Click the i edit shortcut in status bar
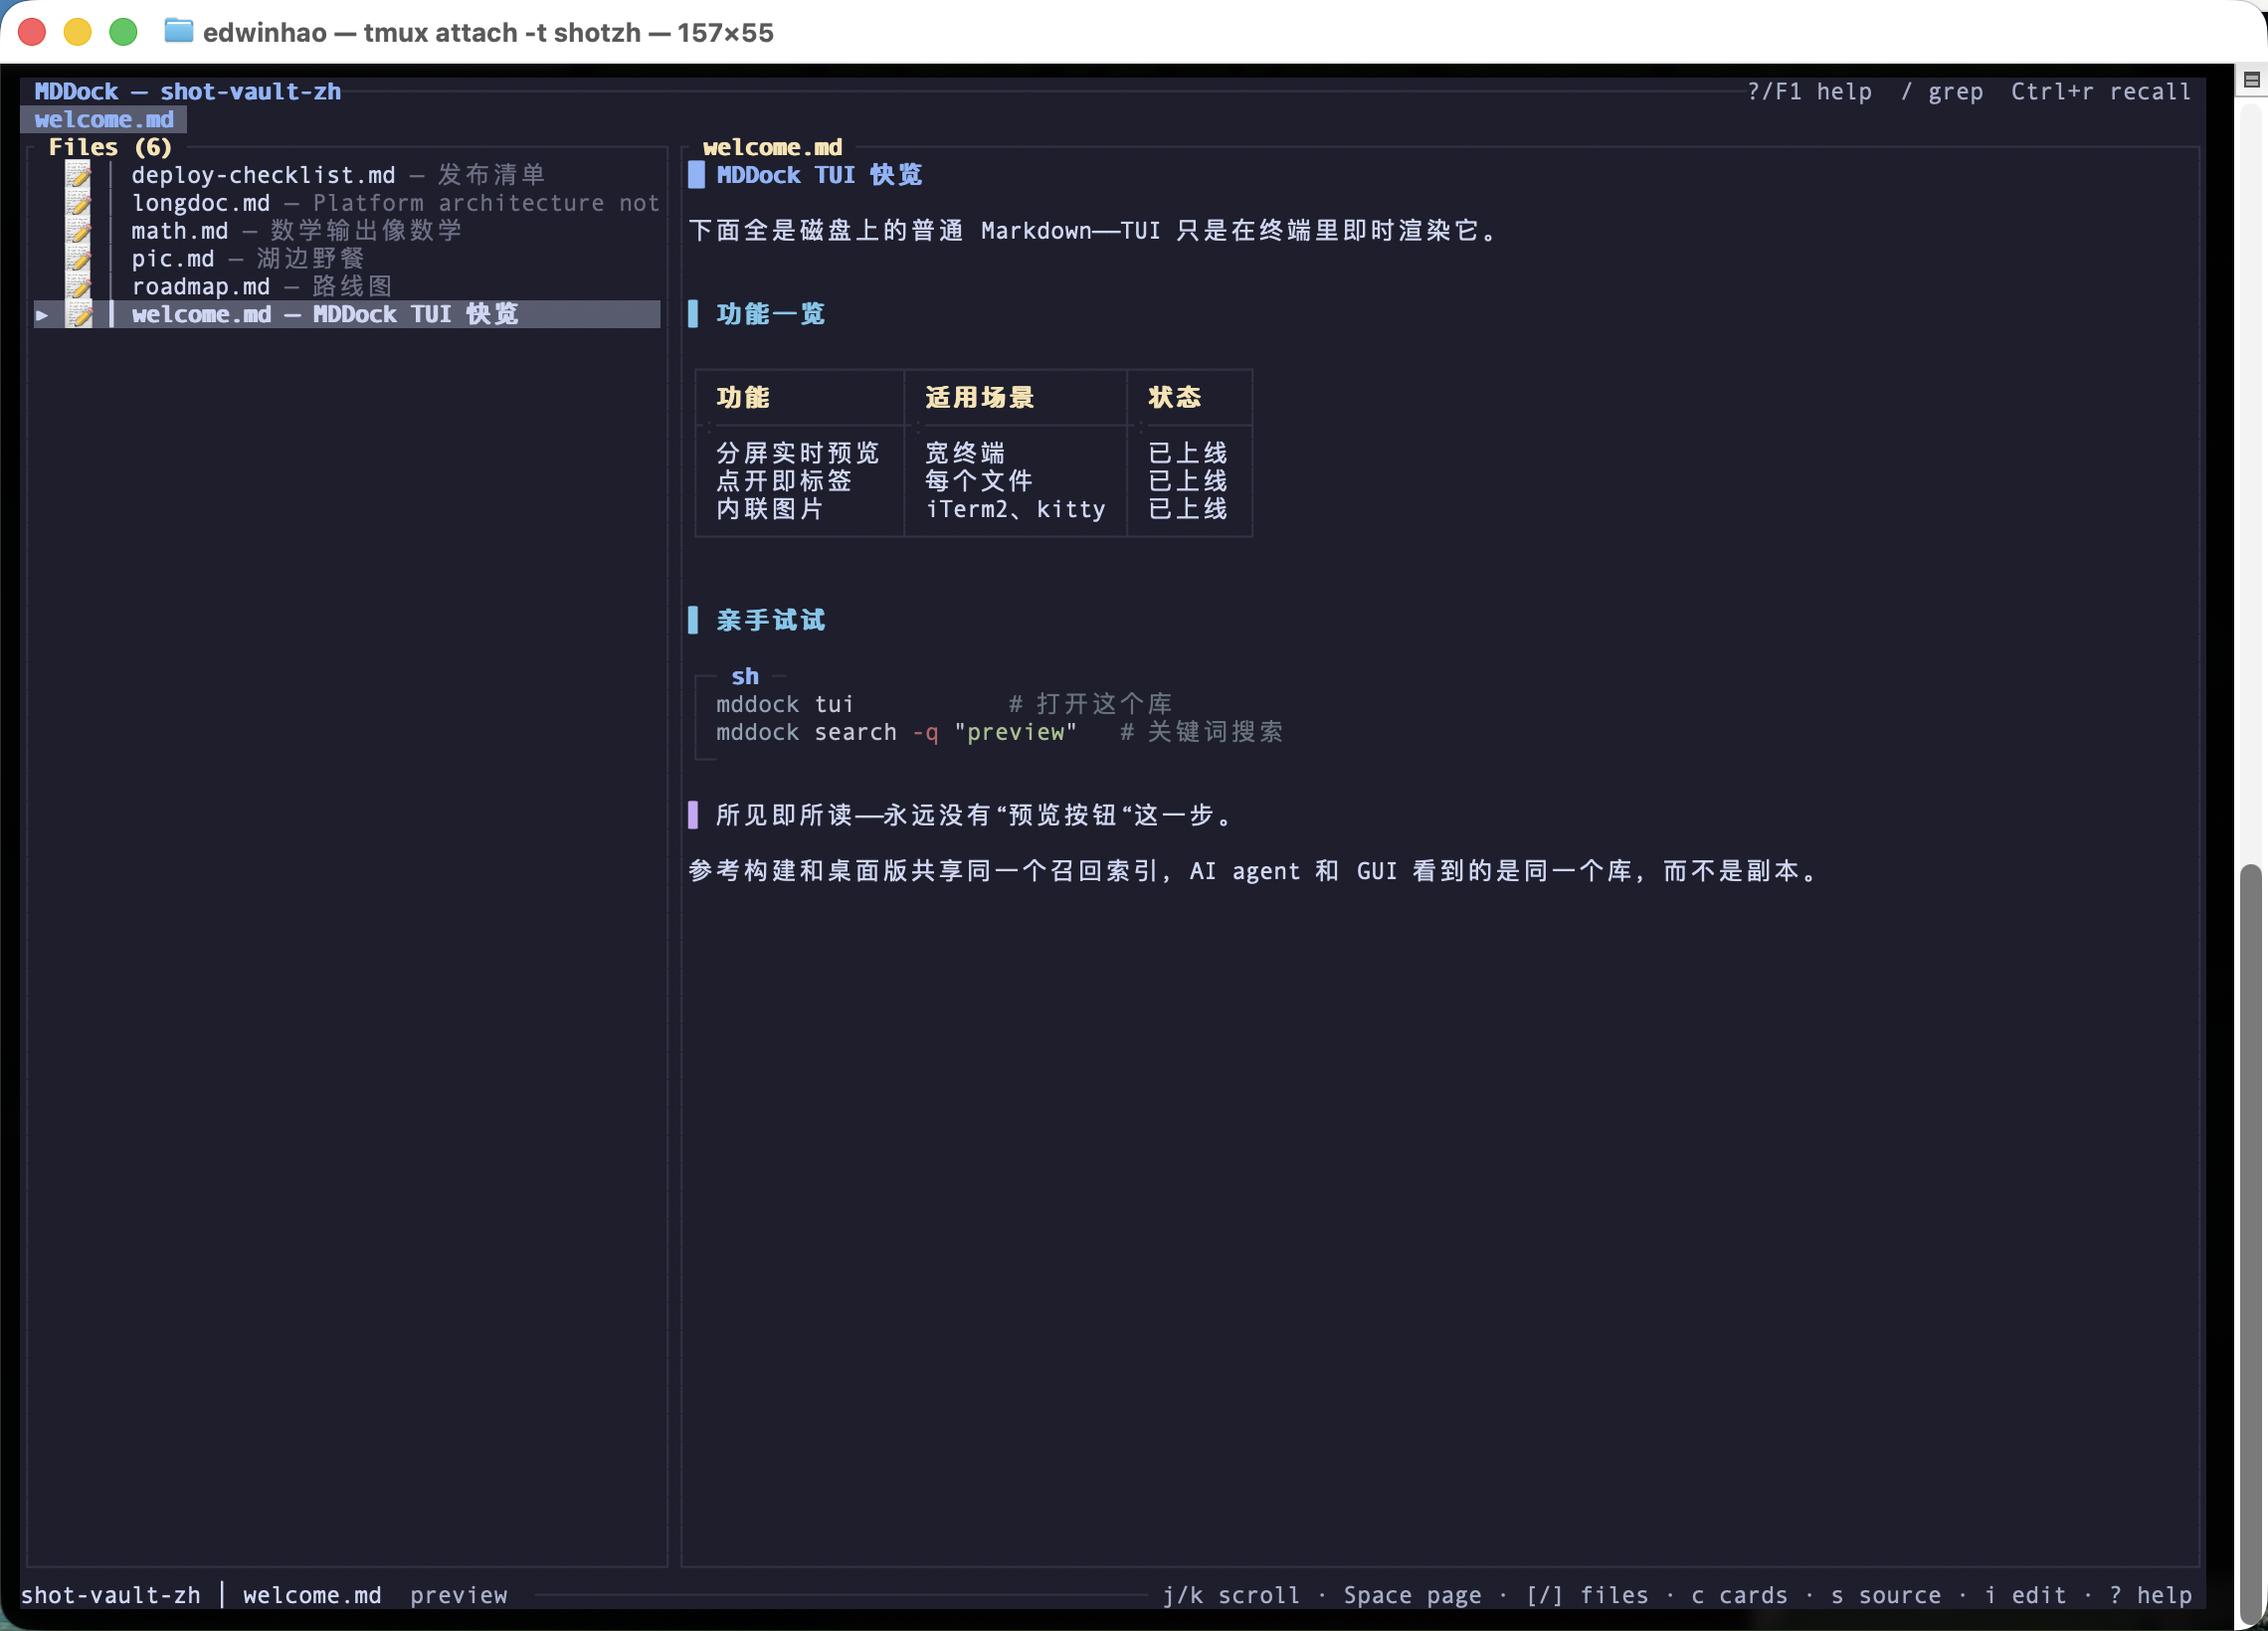Image resolution: width=2268 pixels, height=1631 pixels. pos(2025,1595)
